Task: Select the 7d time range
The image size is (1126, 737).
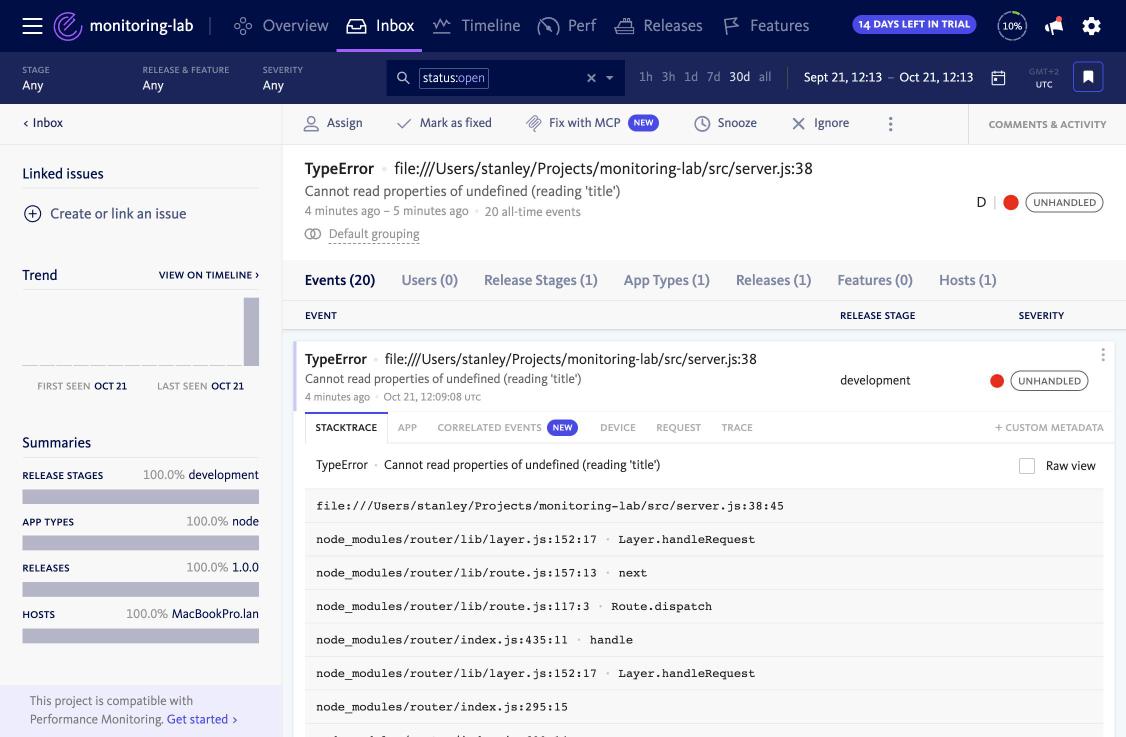Action: pos(713,77)
